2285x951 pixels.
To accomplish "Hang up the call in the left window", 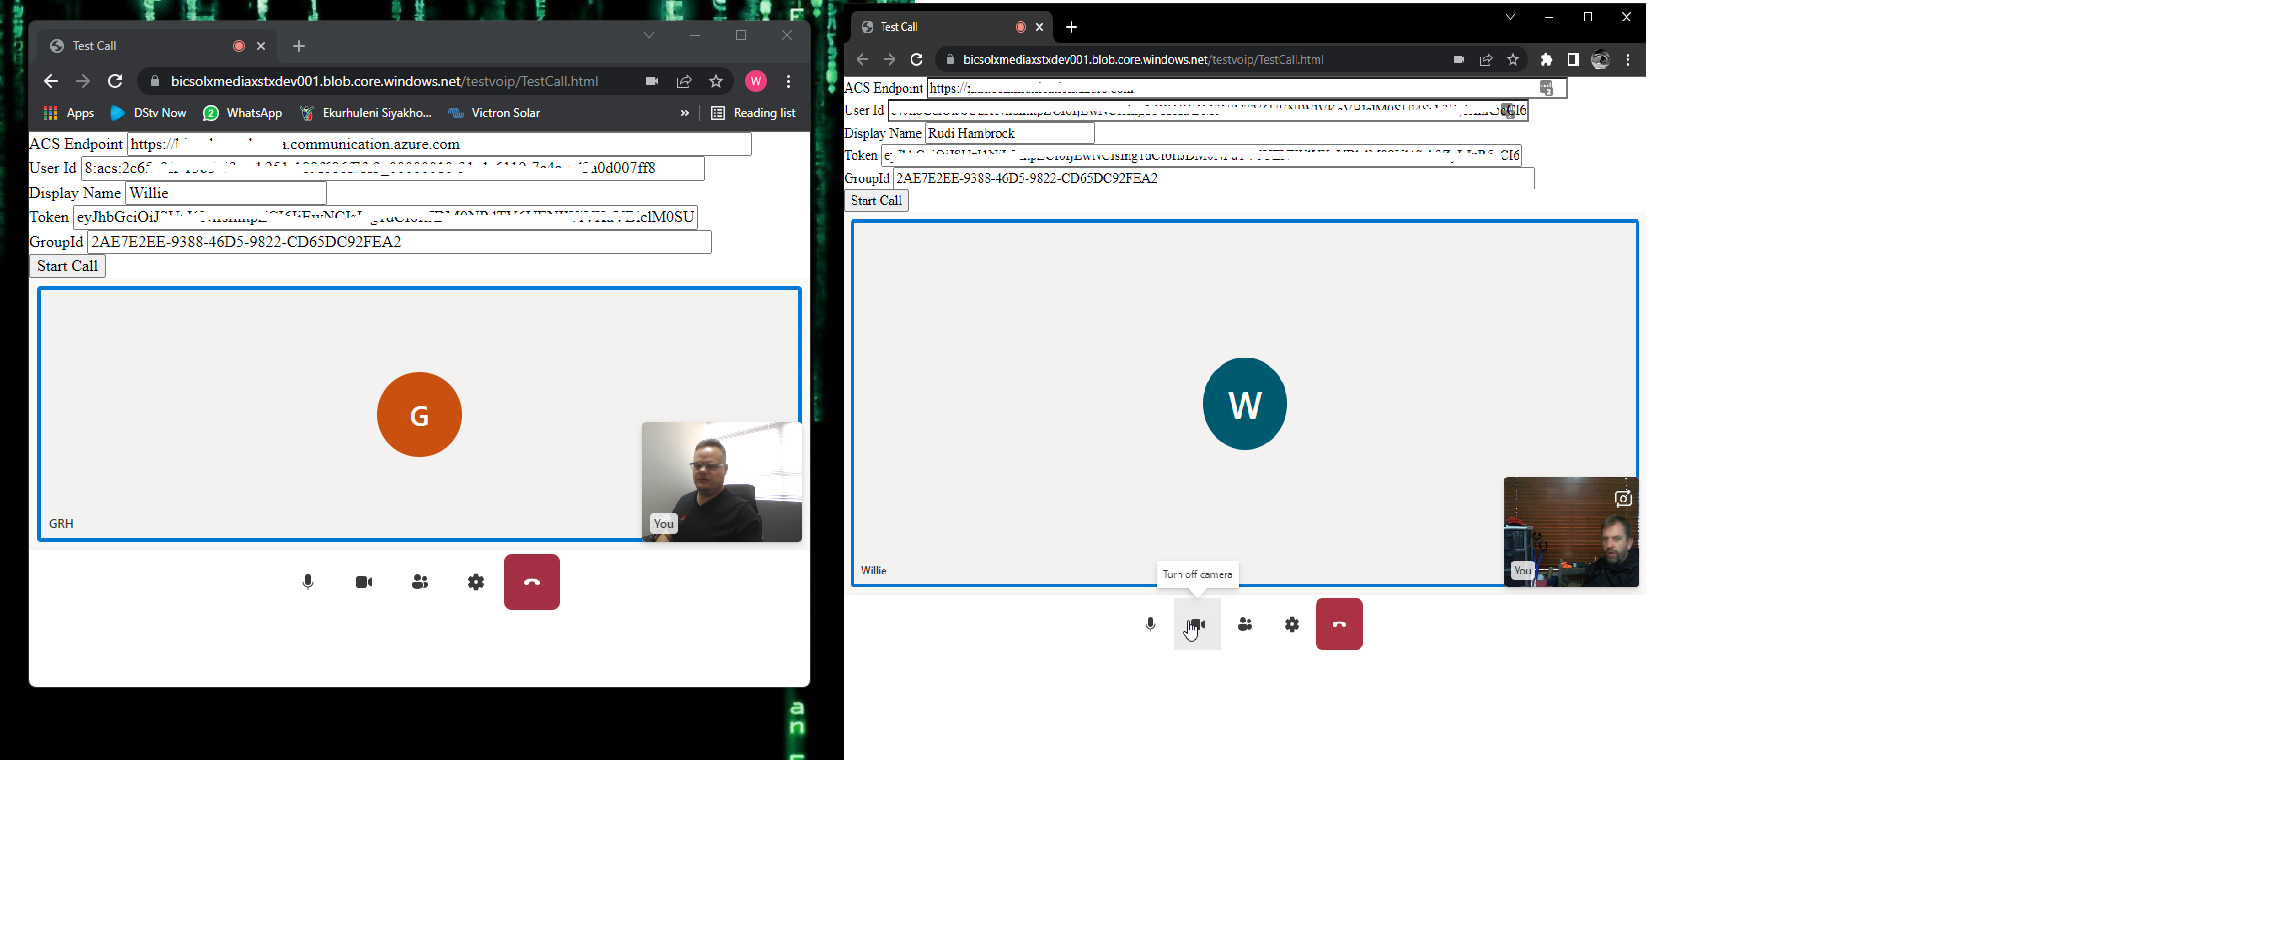I will tap(531, 581).
